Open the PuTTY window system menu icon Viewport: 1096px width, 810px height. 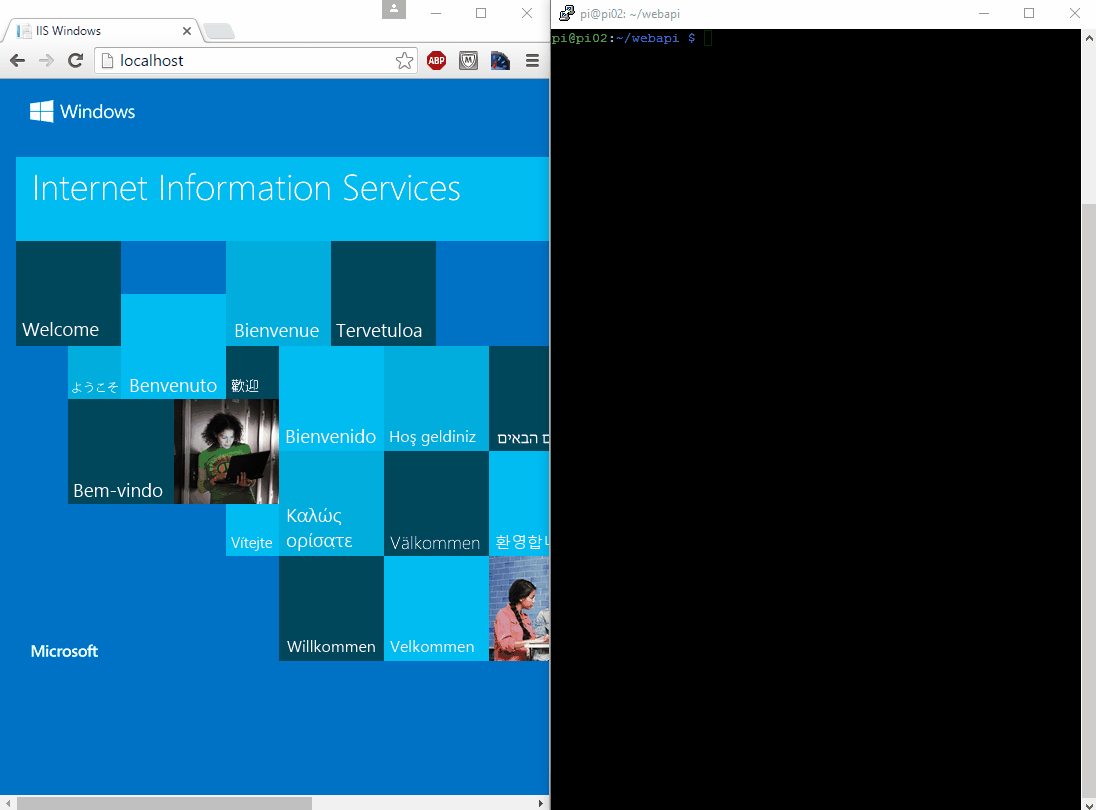[x=566, y=13]
